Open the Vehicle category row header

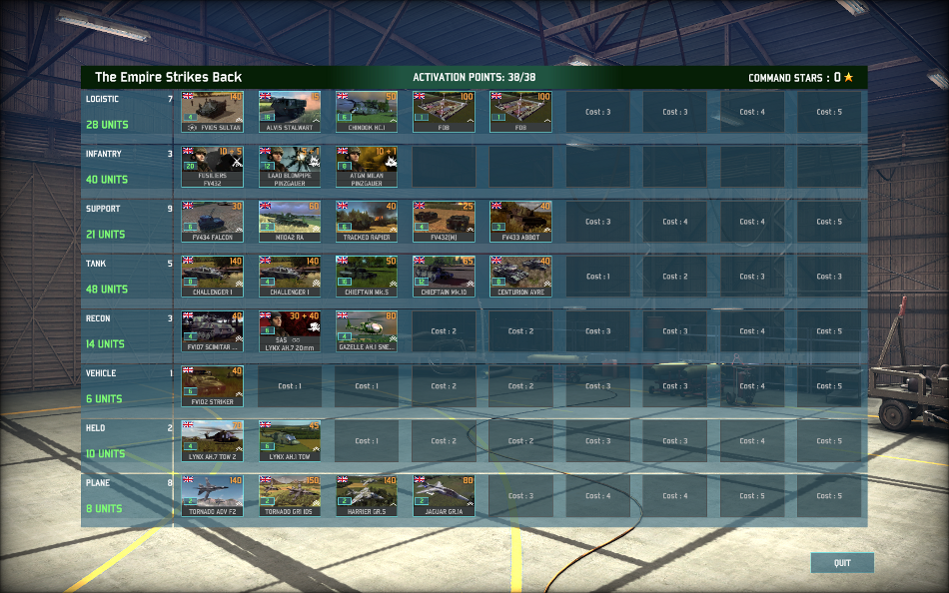[x=128, y=386]
